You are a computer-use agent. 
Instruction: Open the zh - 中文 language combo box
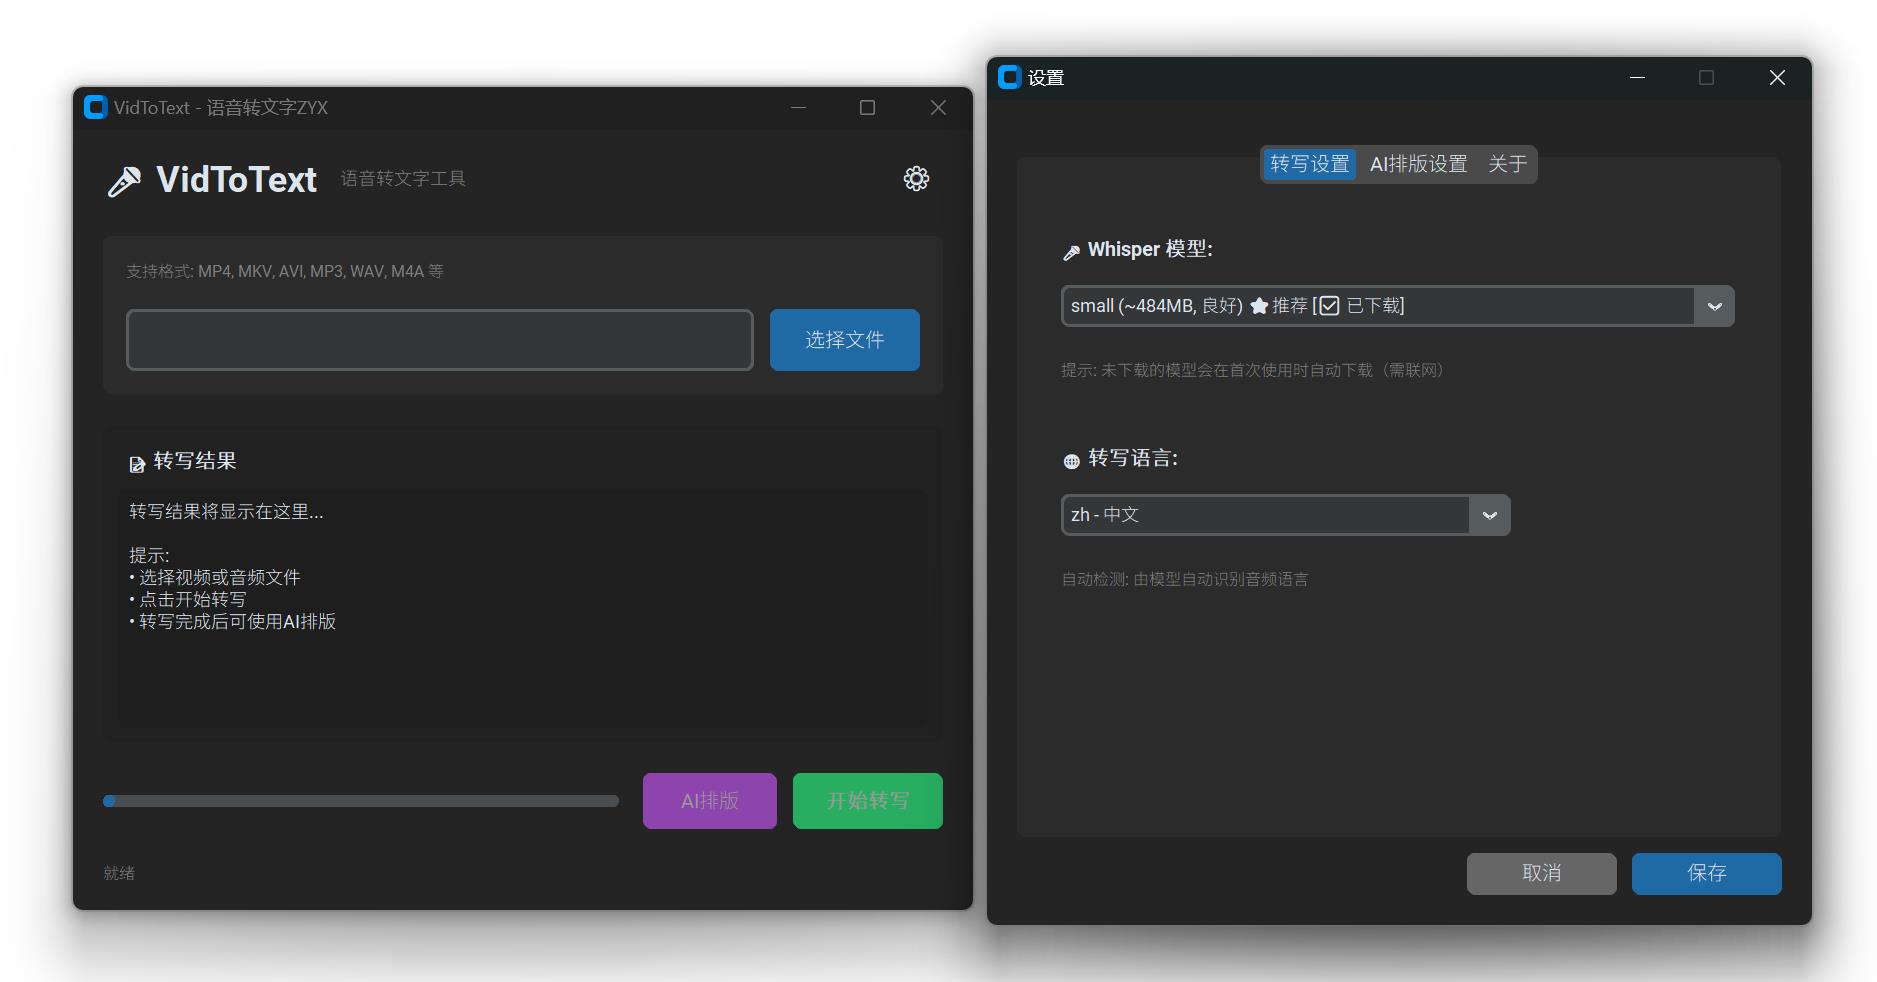pyautogui.click(x=1264, y=515)
